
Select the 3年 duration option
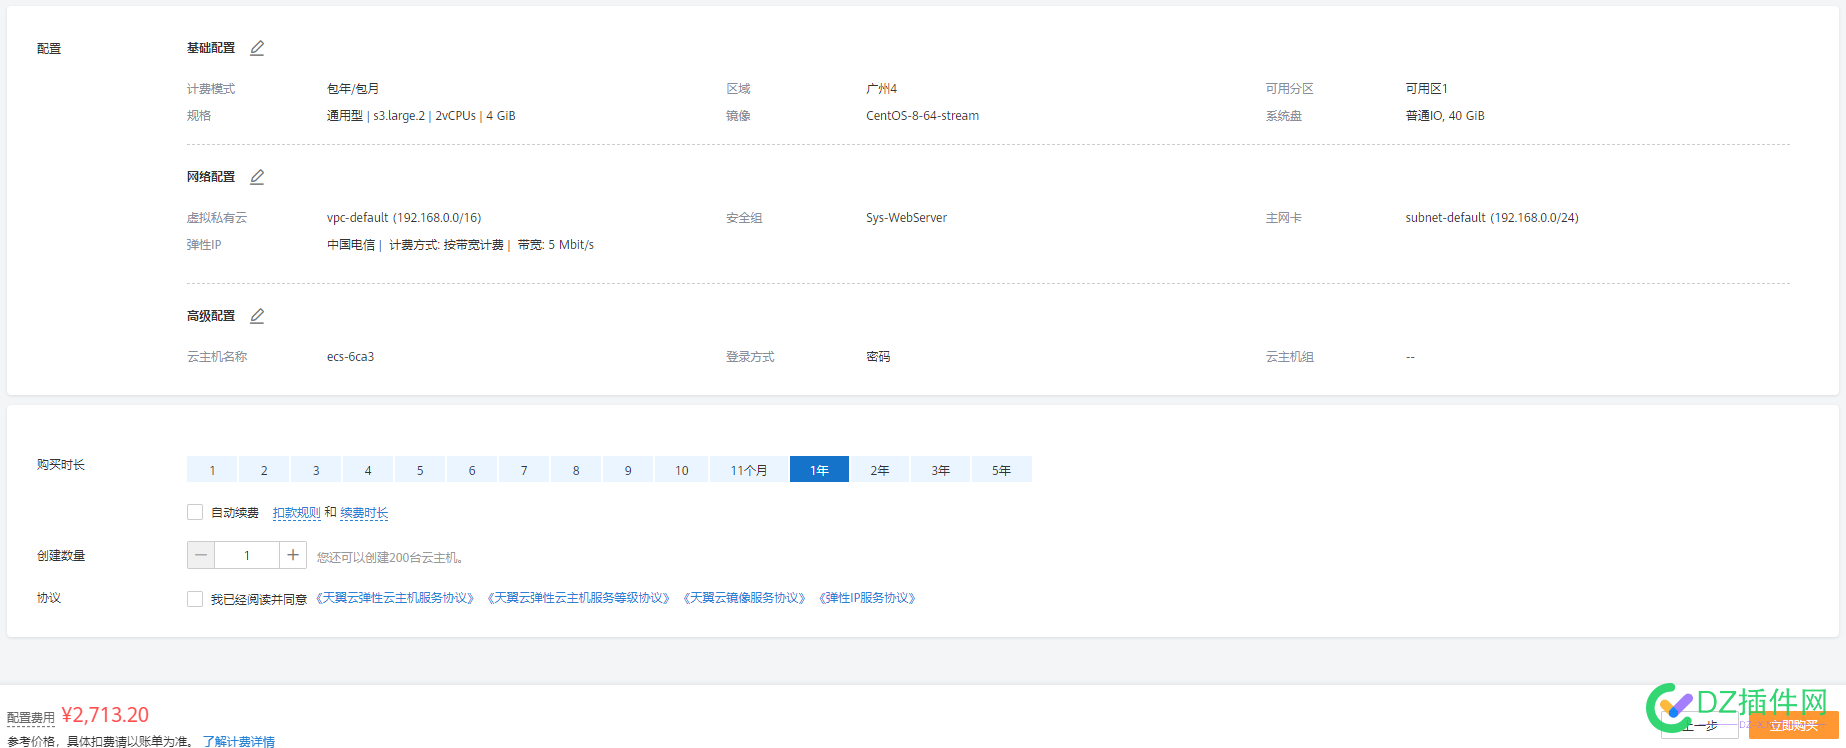point(941,469)
